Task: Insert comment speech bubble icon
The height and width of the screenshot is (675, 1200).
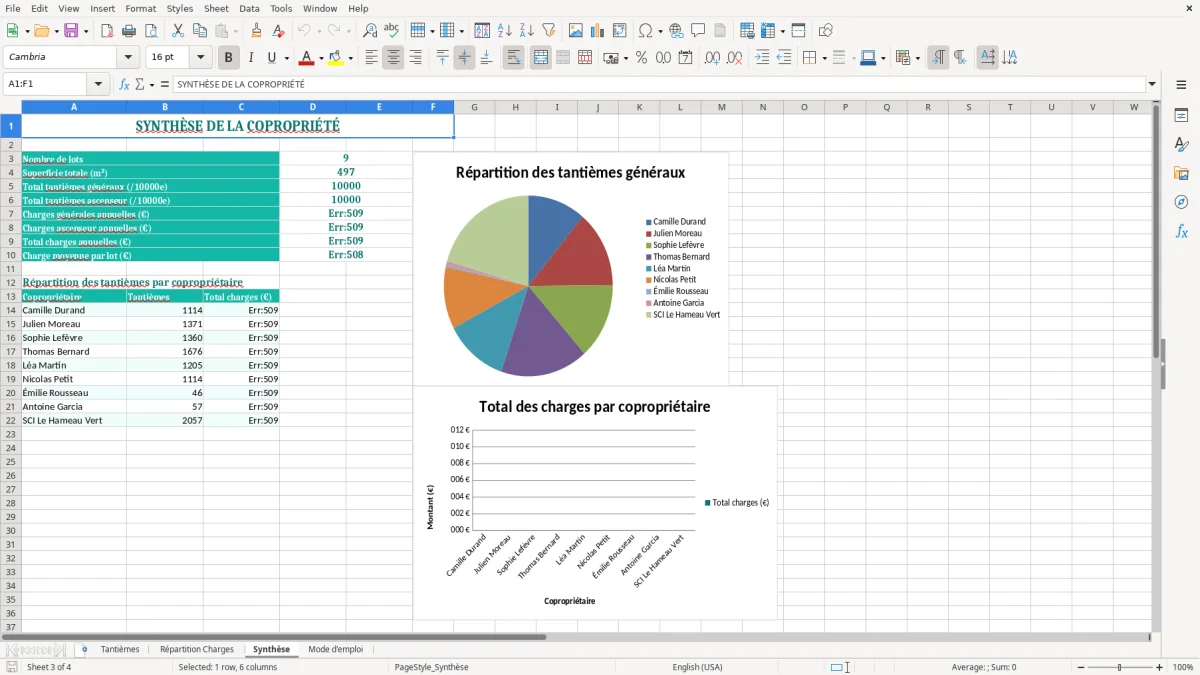Action: pos(698,31)
